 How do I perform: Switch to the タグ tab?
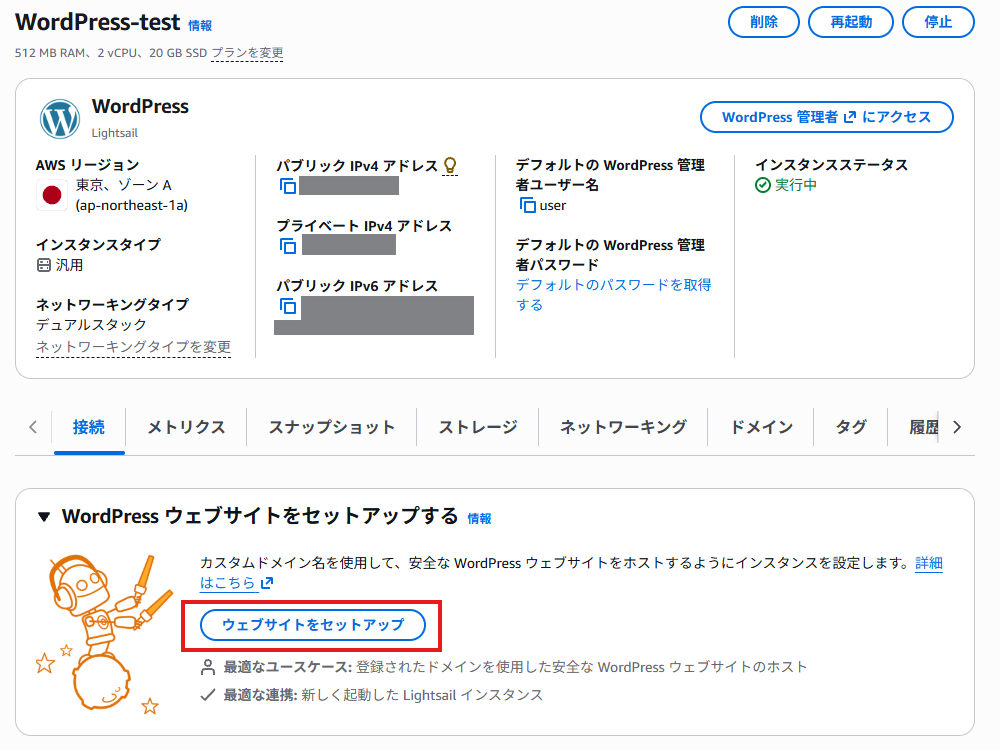(x=851, y=427)
